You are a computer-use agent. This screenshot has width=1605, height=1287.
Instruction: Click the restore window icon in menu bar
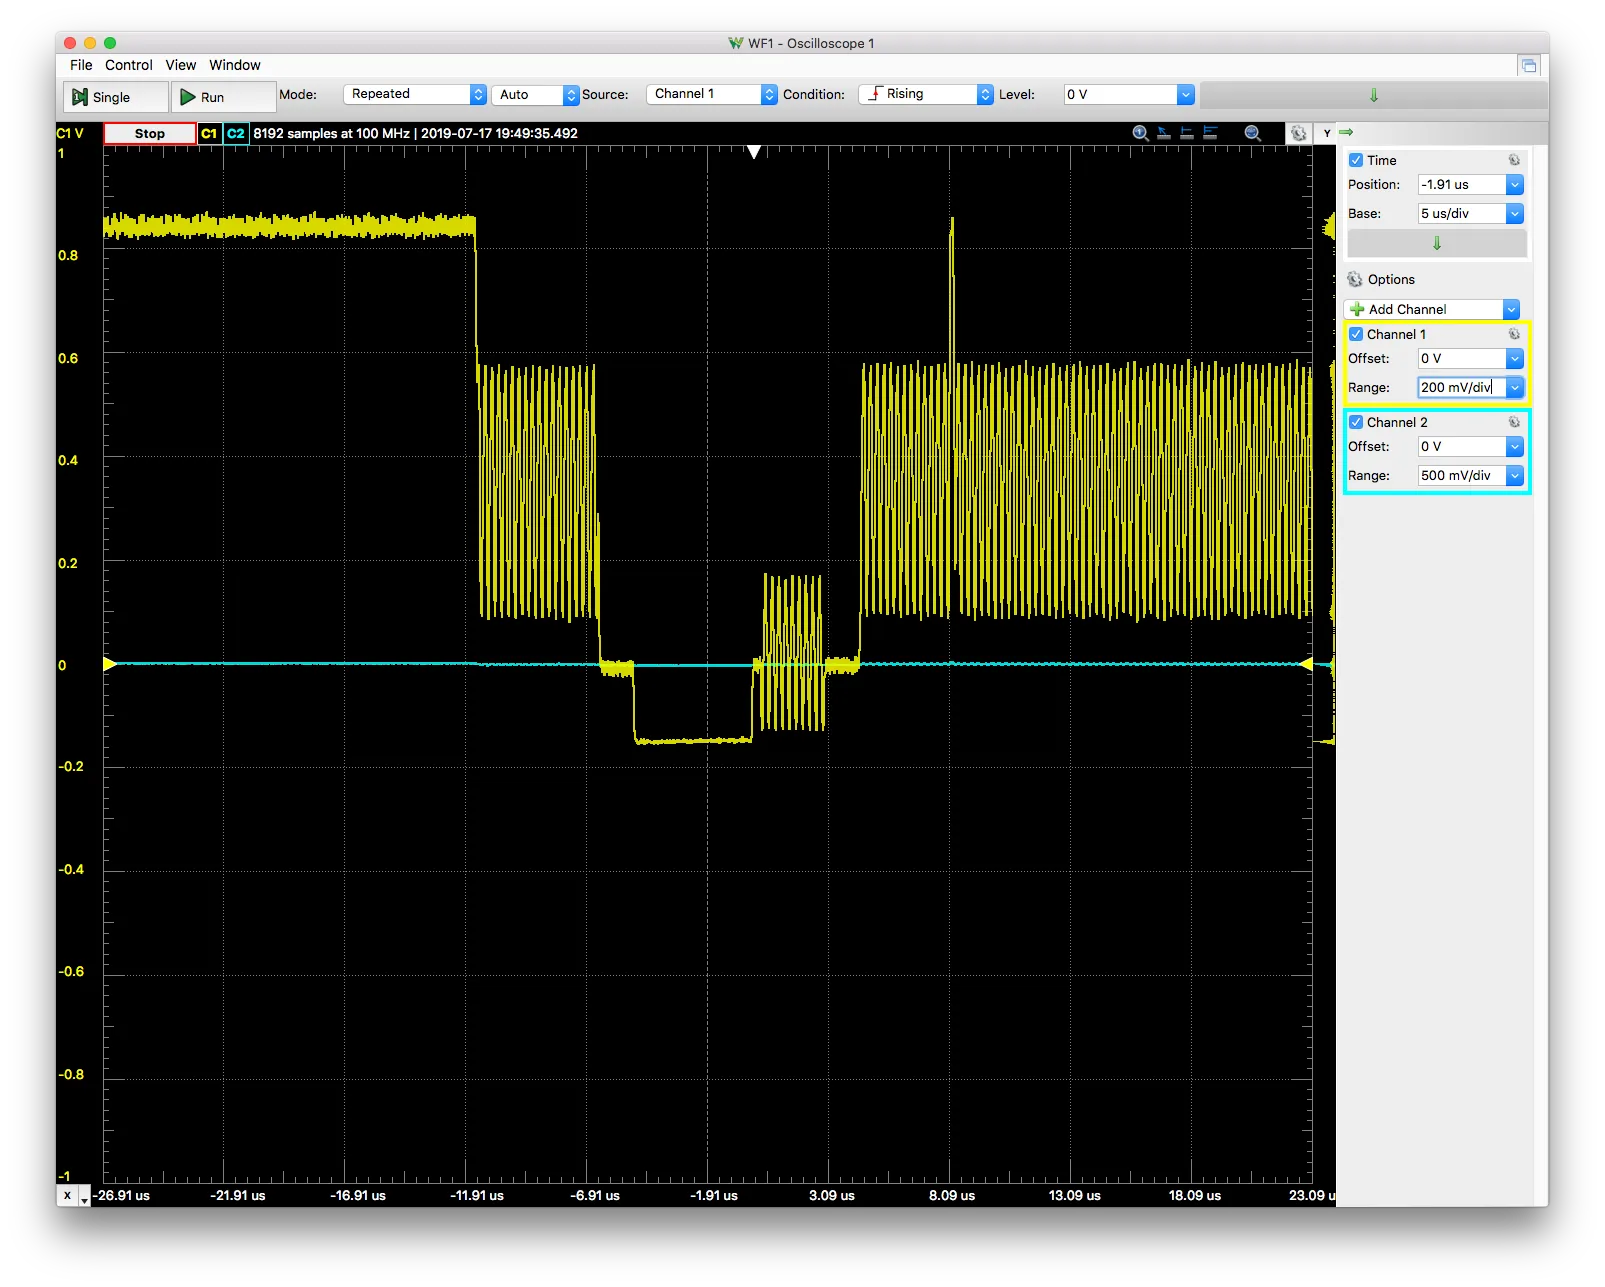pos(1528,66)
